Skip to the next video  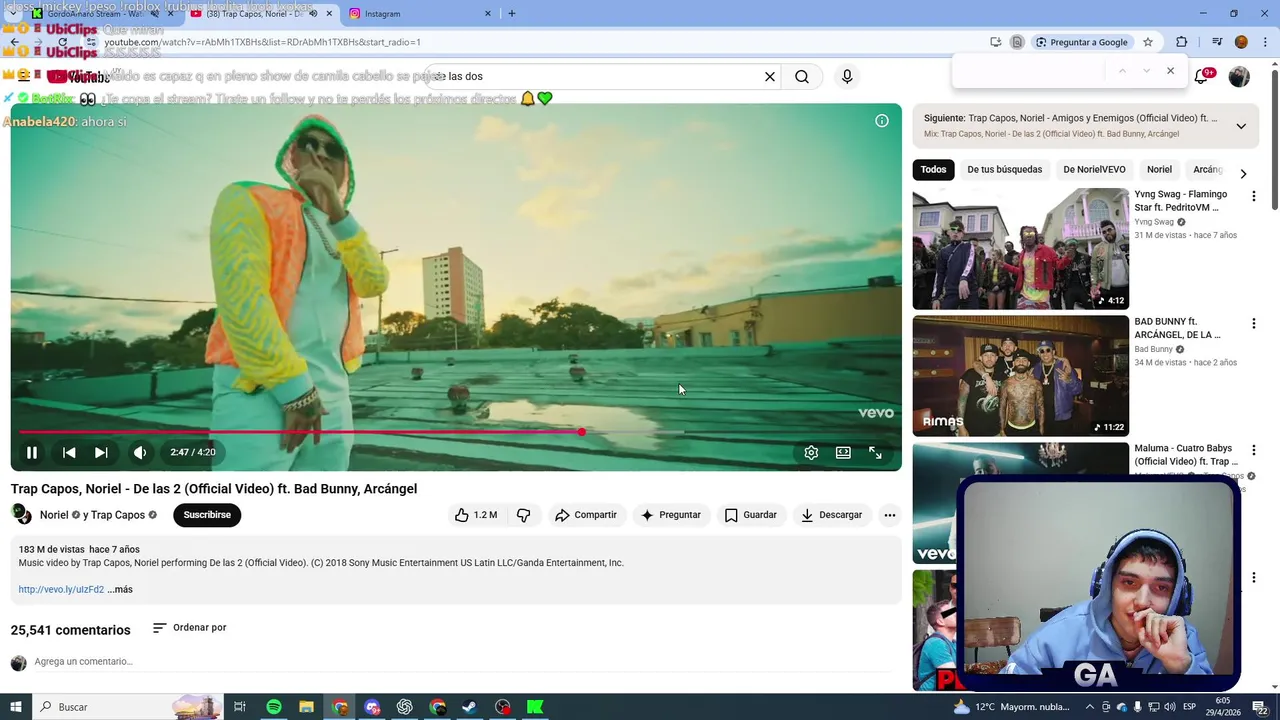coord(101,453)
